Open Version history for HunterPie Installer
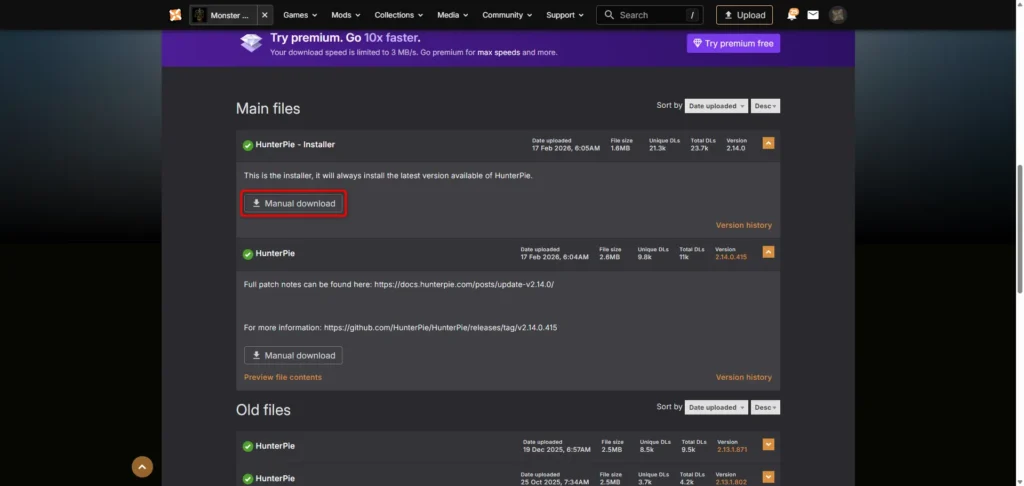Image resolution: width=1024 pixels, height=486 pixels. pyautogui.click(x=743, y=225)
